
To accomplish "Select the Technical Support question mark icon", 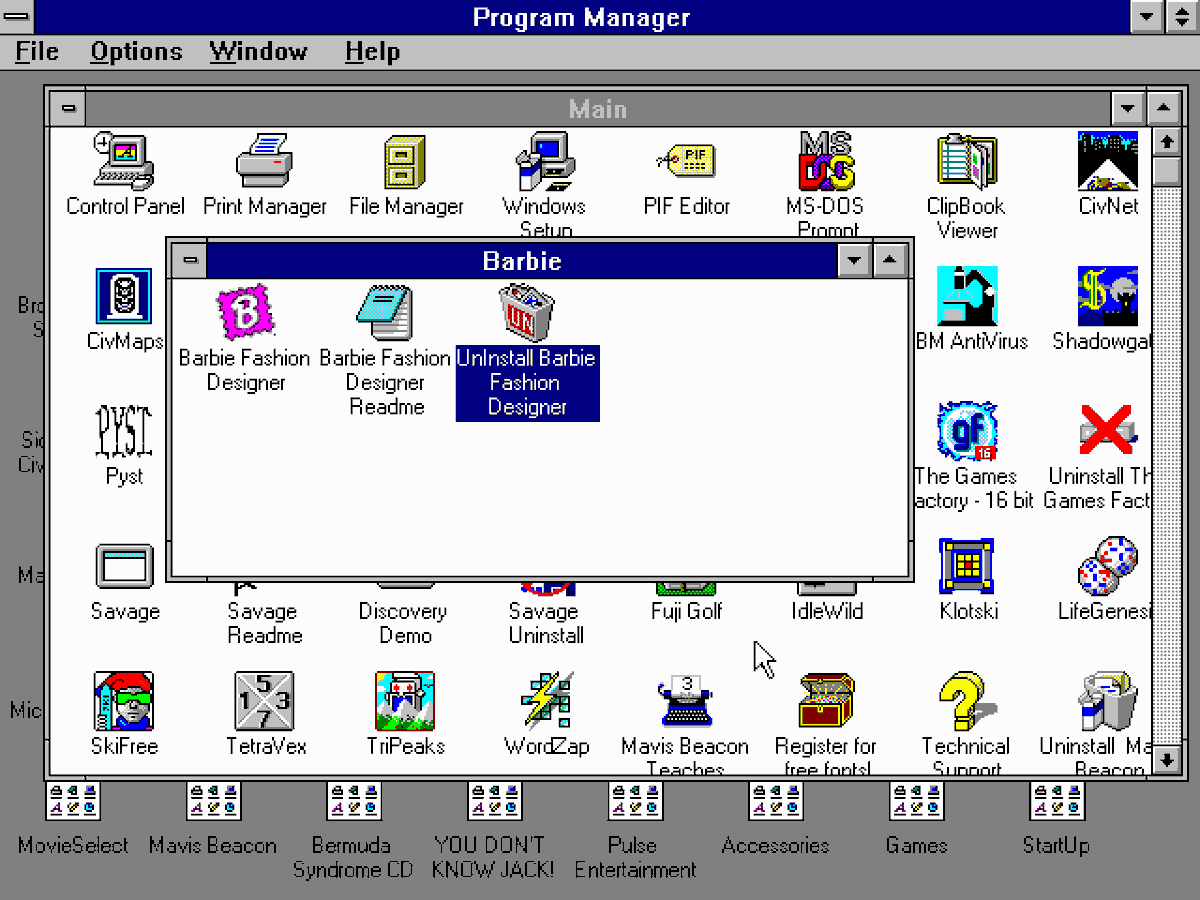I will point(967,701).
